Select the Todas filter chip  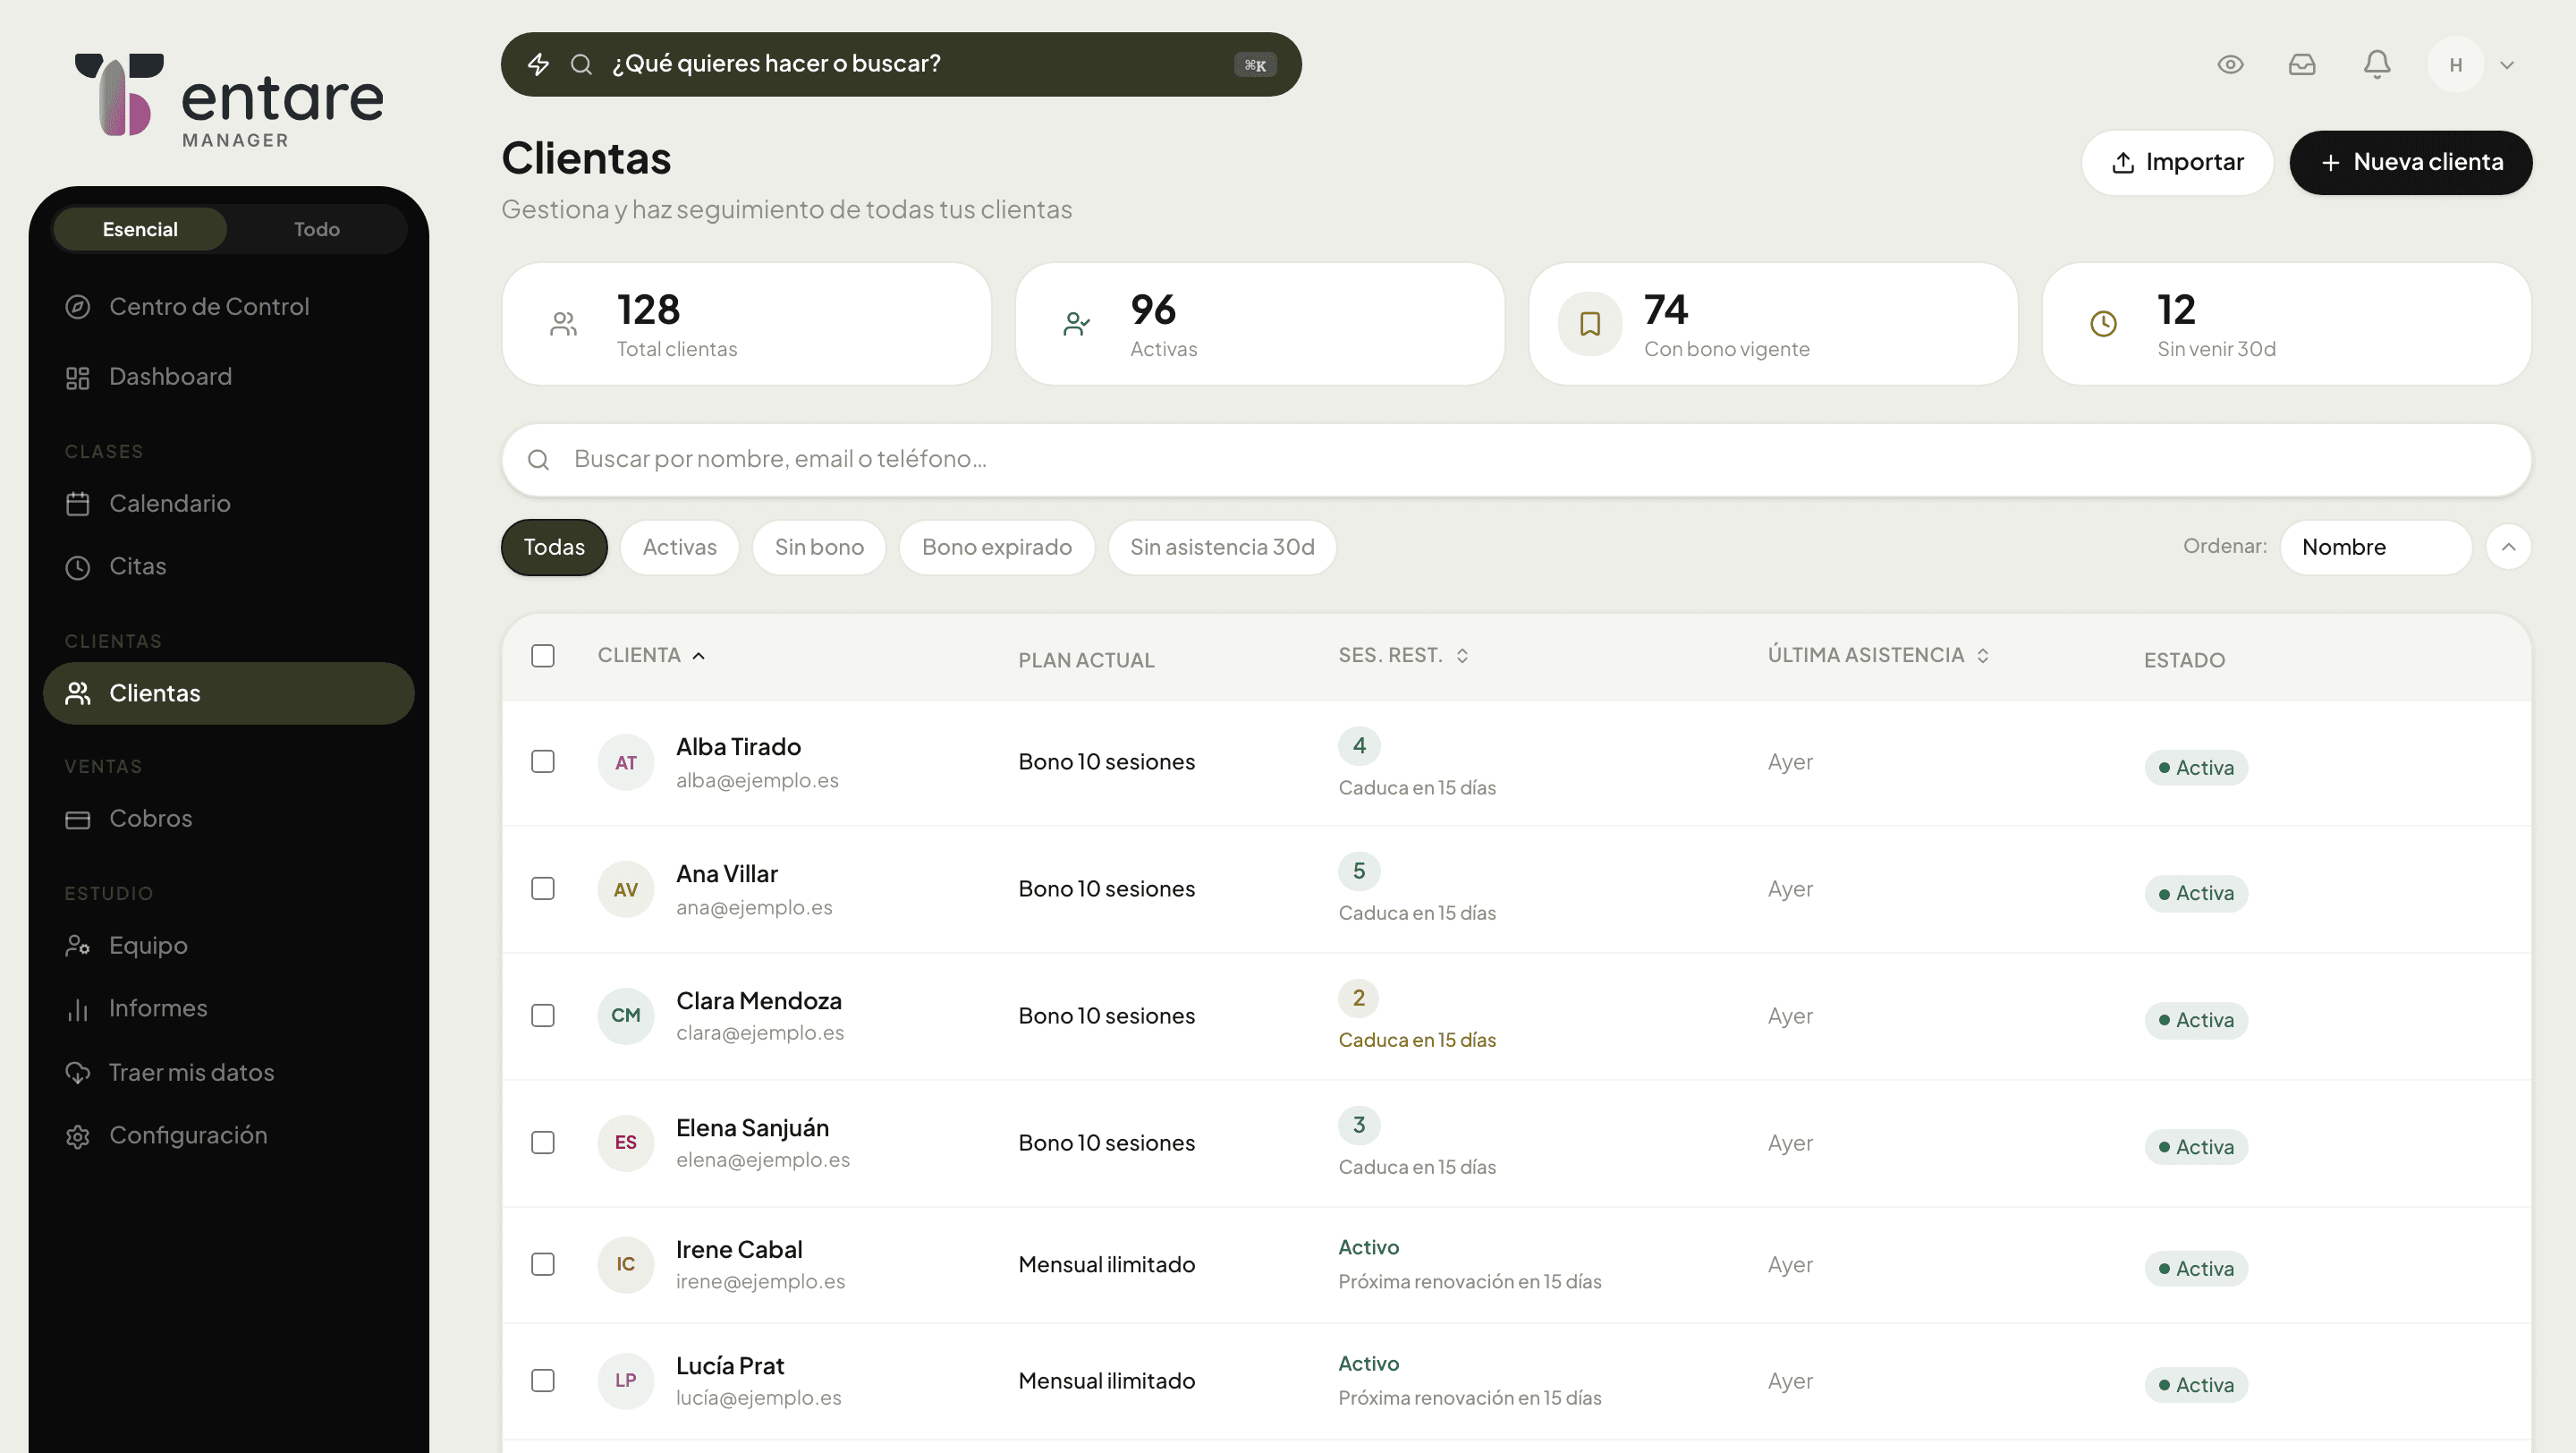tap(554, 547)
